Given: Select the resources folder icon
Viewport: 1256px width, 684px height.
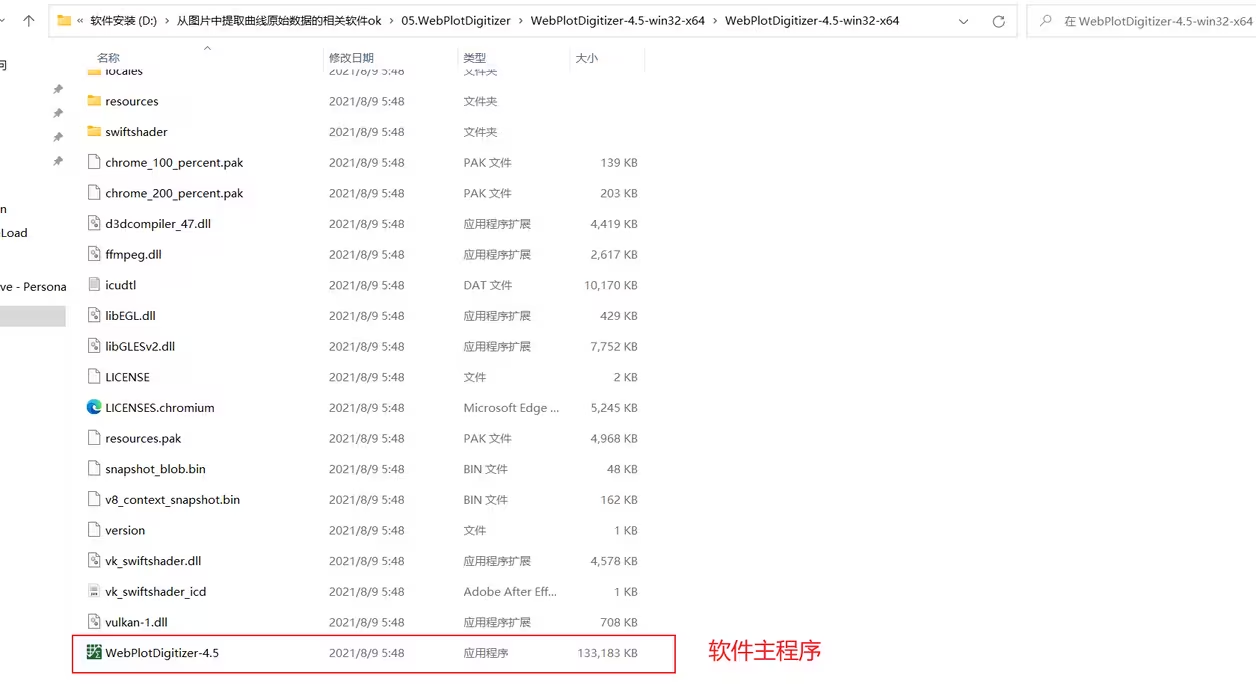Looking at the screenshot, I should [x=94, y=101].
